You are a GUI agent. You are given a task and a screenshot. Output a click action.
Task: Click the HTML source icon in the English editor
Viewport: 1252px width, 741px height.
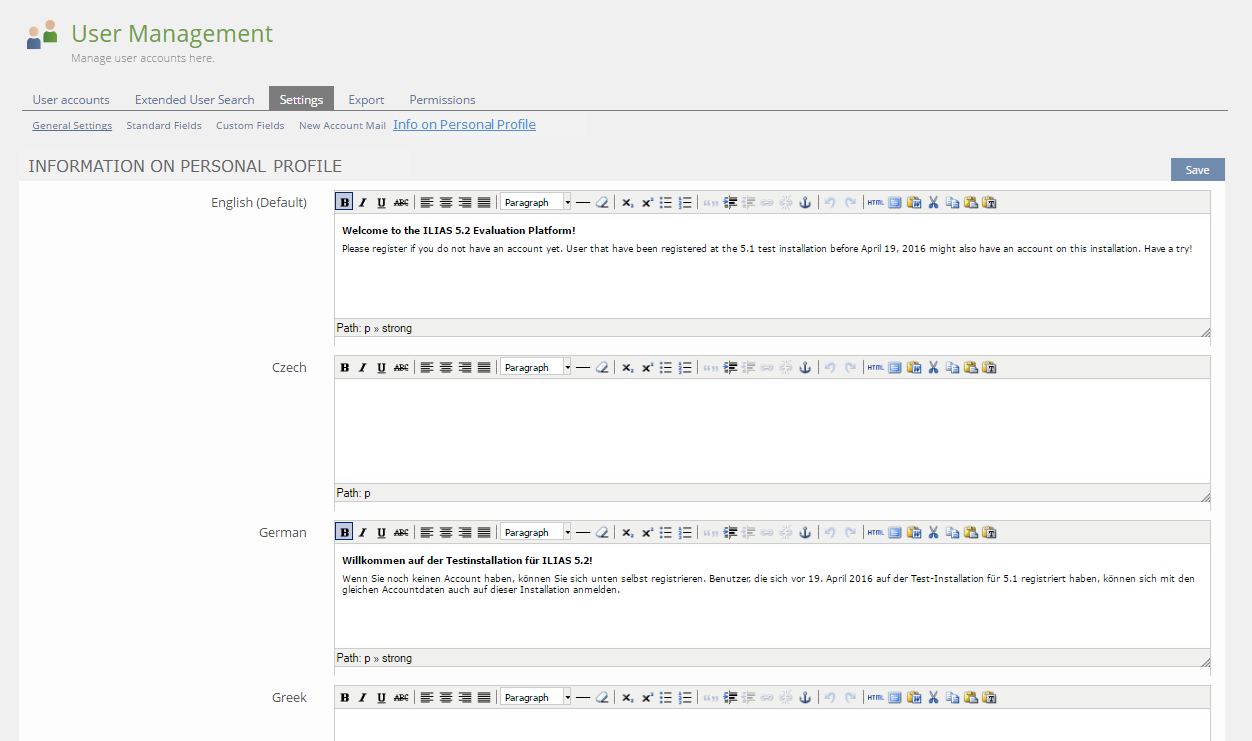pos(875,202)
